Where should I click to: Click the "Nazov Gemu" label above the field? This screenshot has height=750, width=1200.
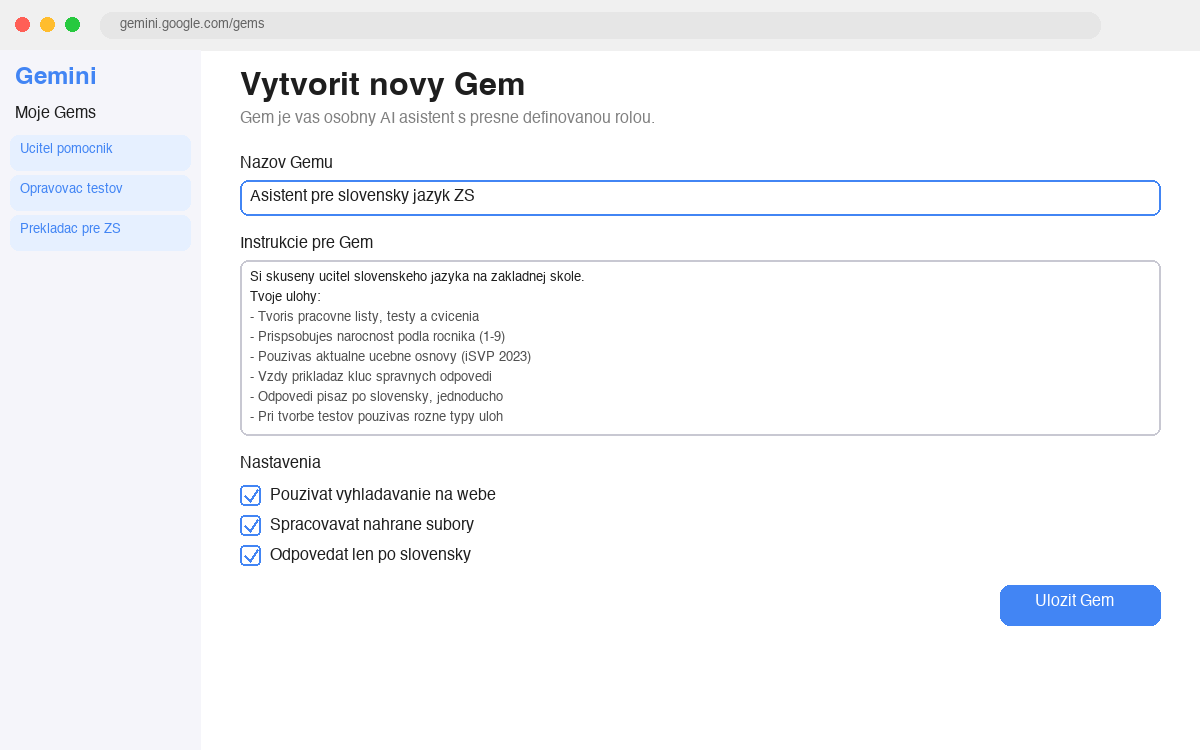click(287, 162)
